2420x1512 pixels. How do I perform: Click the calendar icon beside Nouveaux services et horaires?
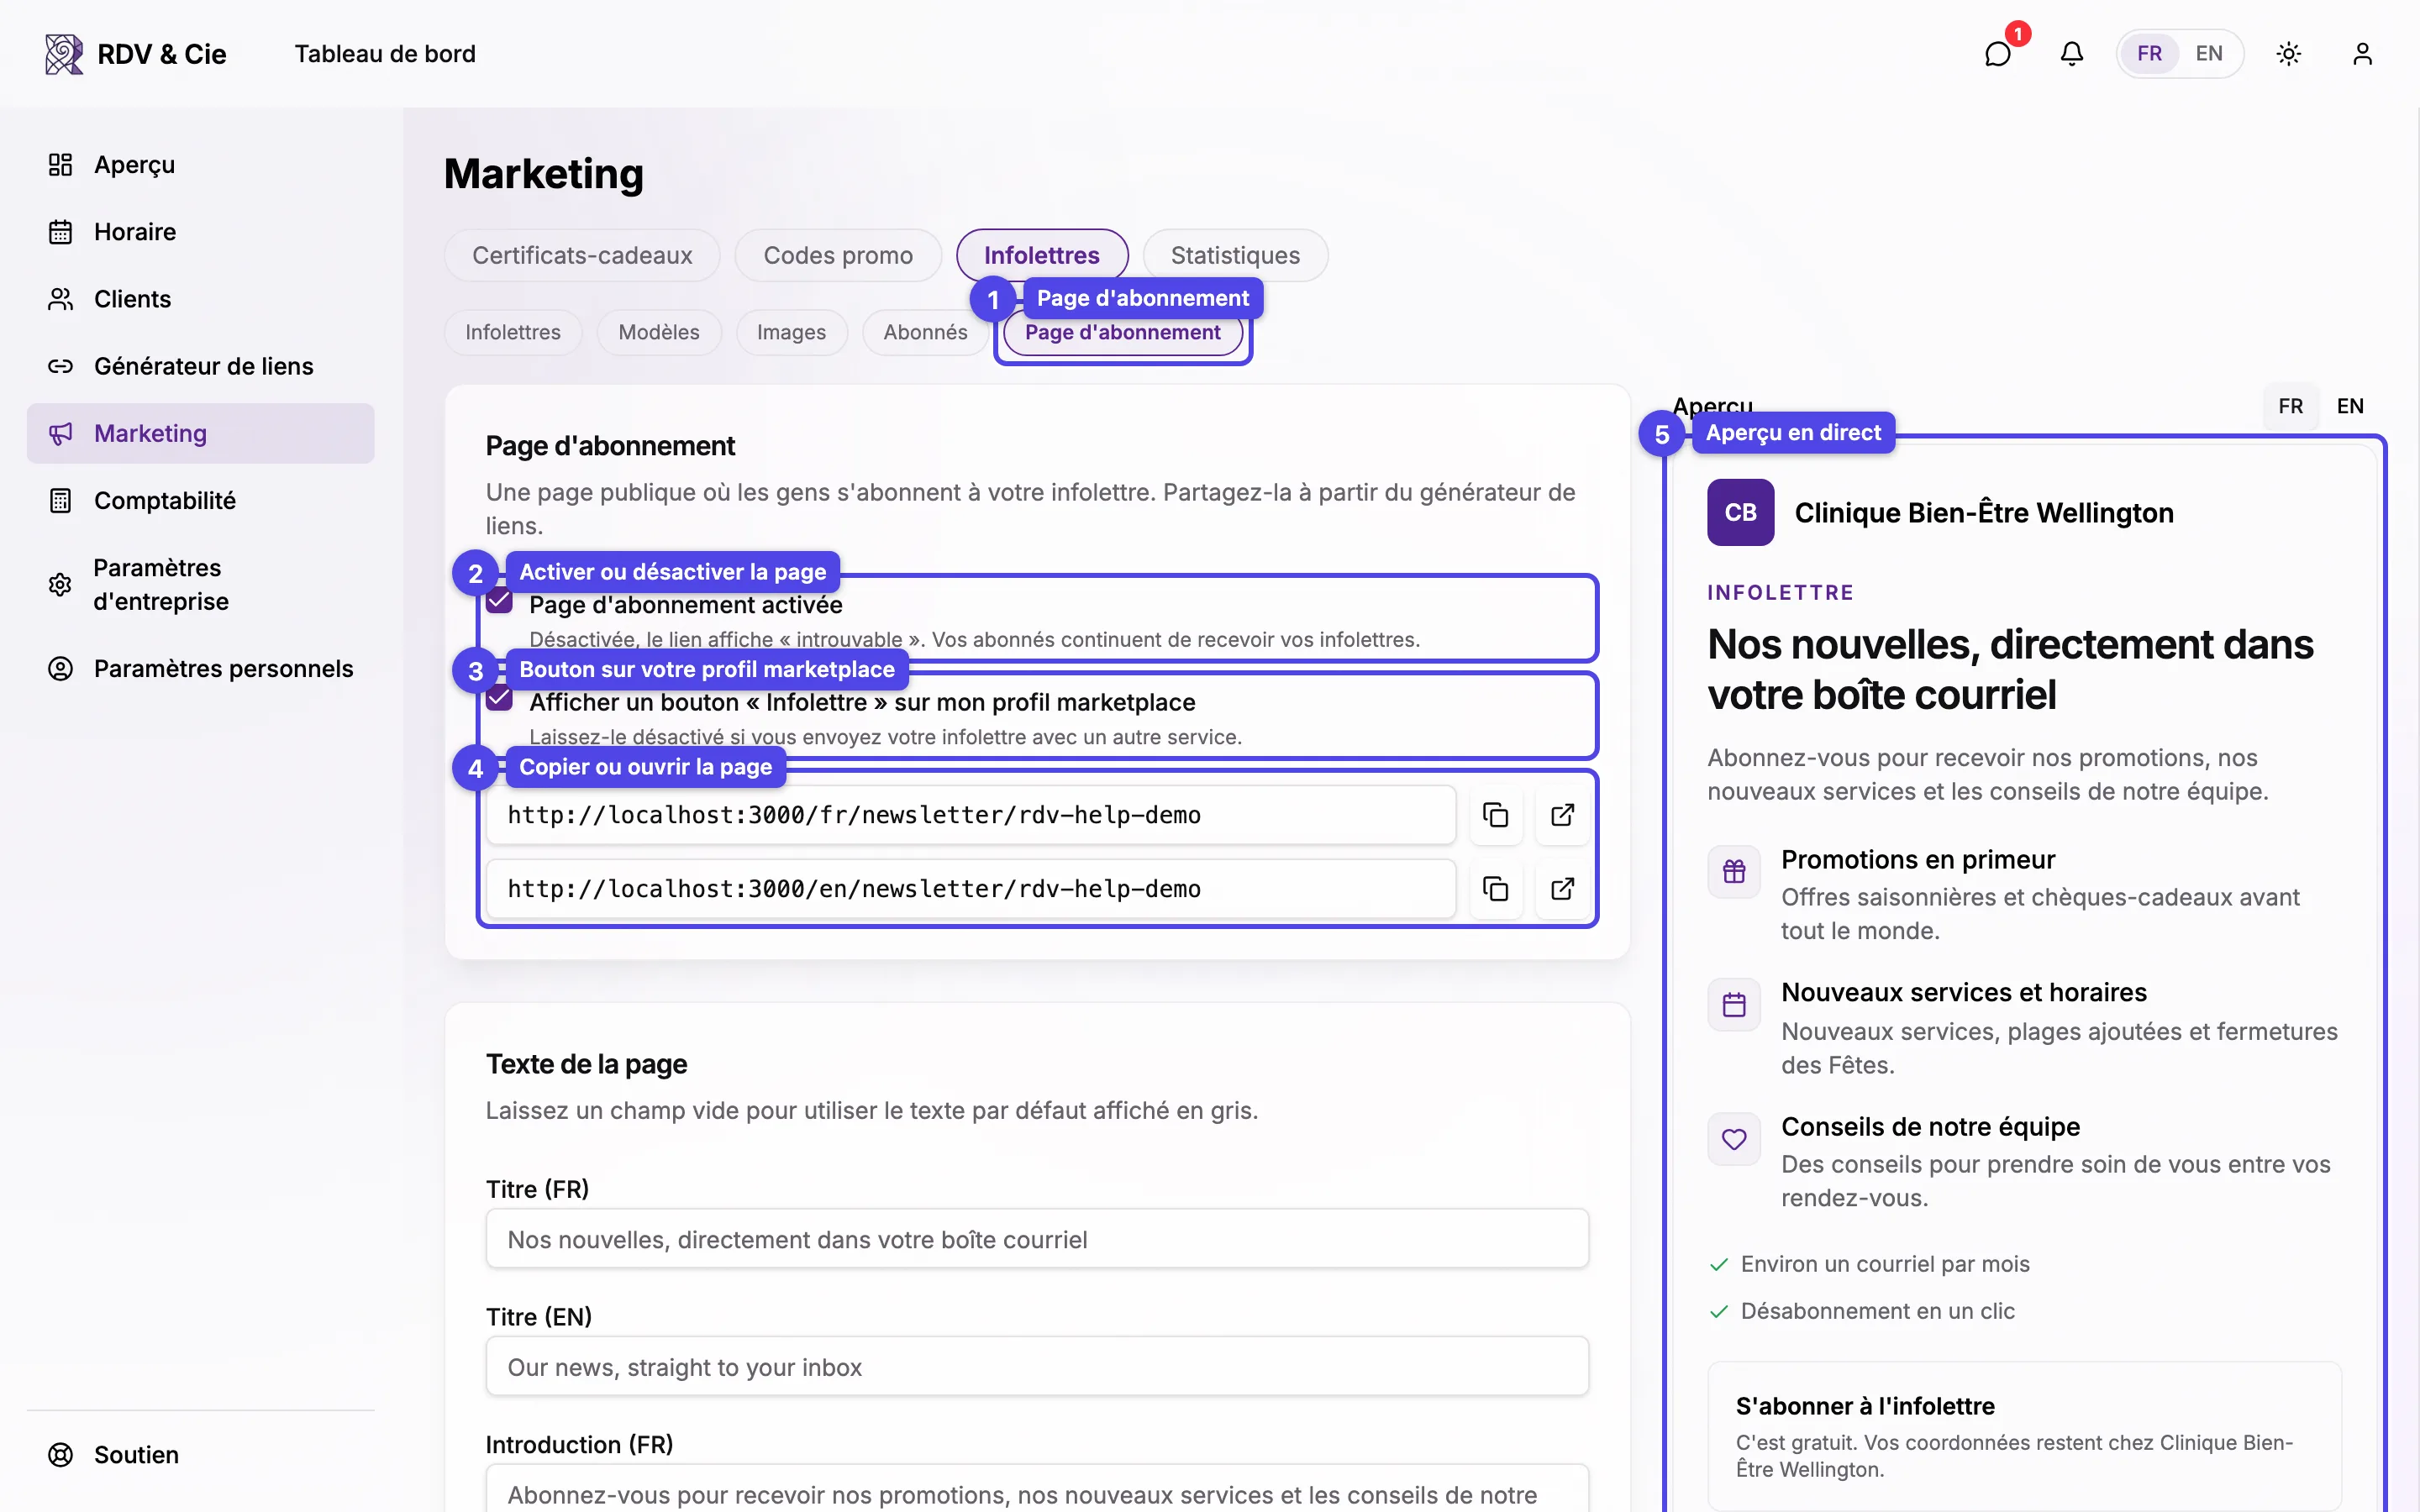click(x=1734, y=1004)
